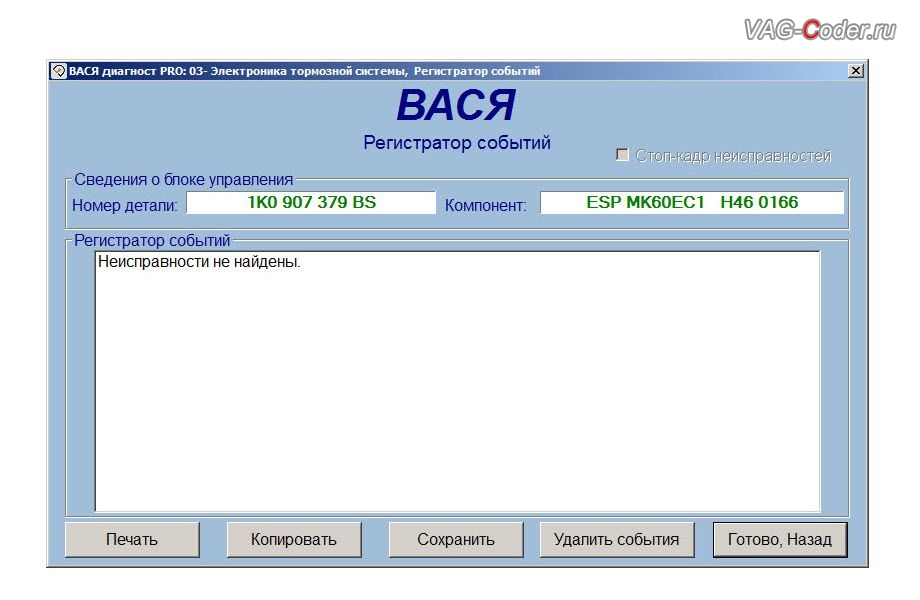Click the Регистратор событий subtitle under the logo
Image resolution: width=920 pixels, height=600 pixels.
[456, 143]
